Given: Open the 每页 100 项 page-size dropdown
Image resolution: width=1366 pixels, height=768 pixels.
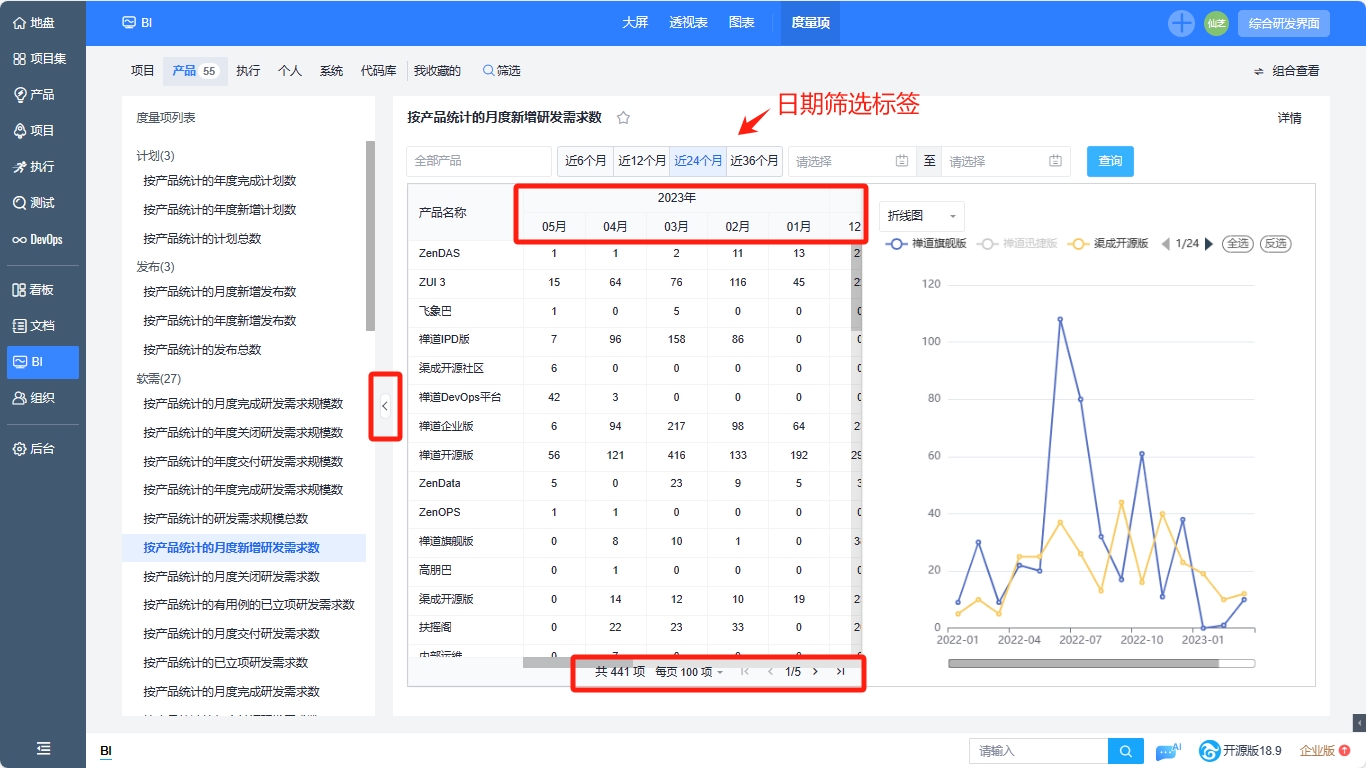Looking at the screenshot, I should click(688, 672).
